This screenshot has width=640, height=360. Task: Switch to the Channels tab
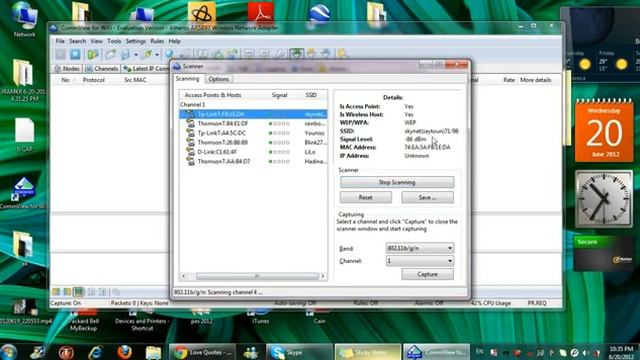101,69
